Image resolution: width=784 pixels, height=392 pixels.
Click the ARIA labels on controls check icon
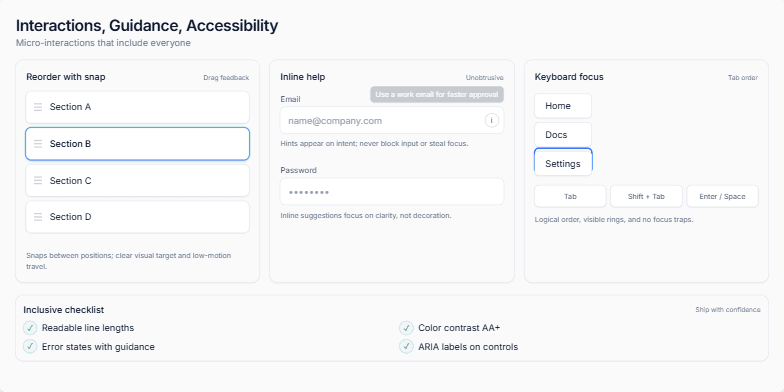pos(406,346)
